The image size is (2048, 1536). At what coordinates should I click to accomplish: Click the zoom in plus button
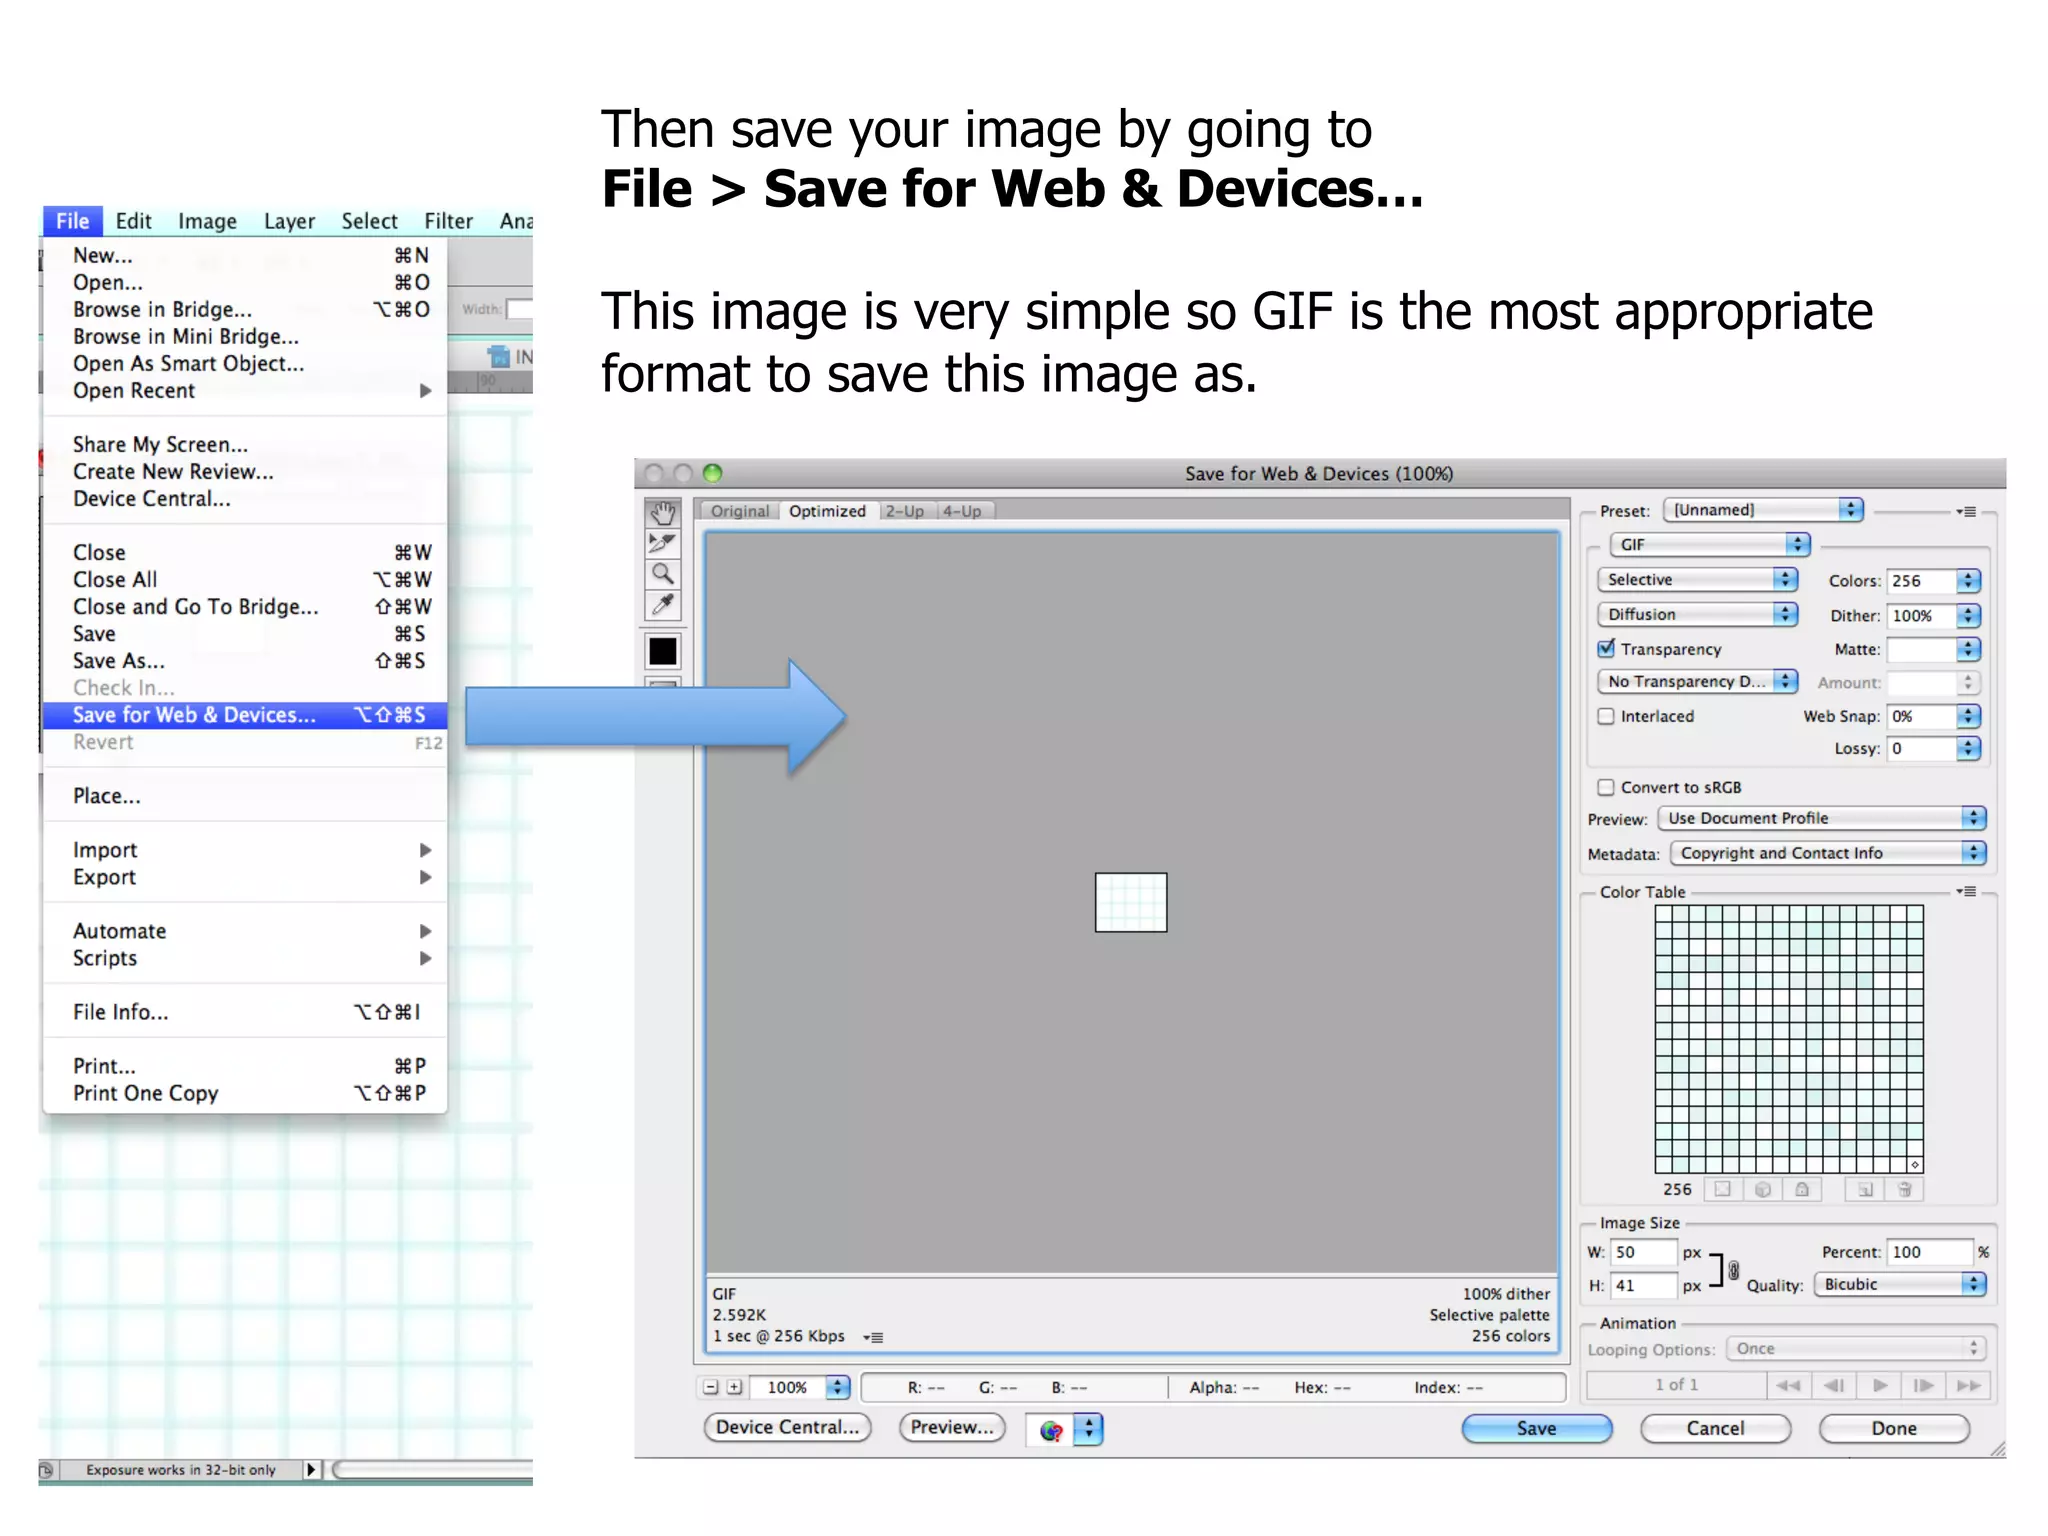[735, 1387]
